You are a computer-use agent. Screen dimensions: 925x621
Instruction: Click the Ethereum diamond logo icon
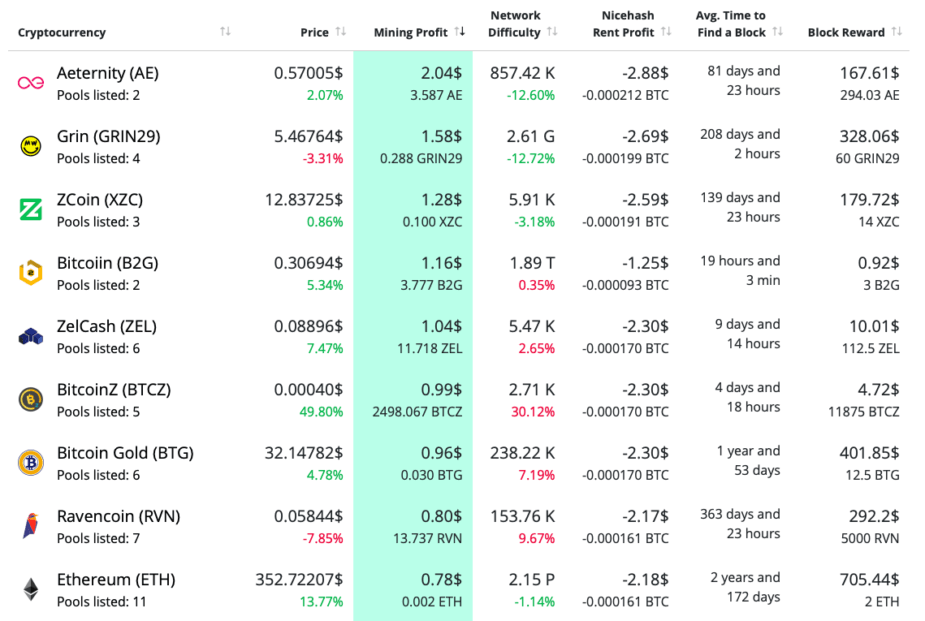click(31, 589)
